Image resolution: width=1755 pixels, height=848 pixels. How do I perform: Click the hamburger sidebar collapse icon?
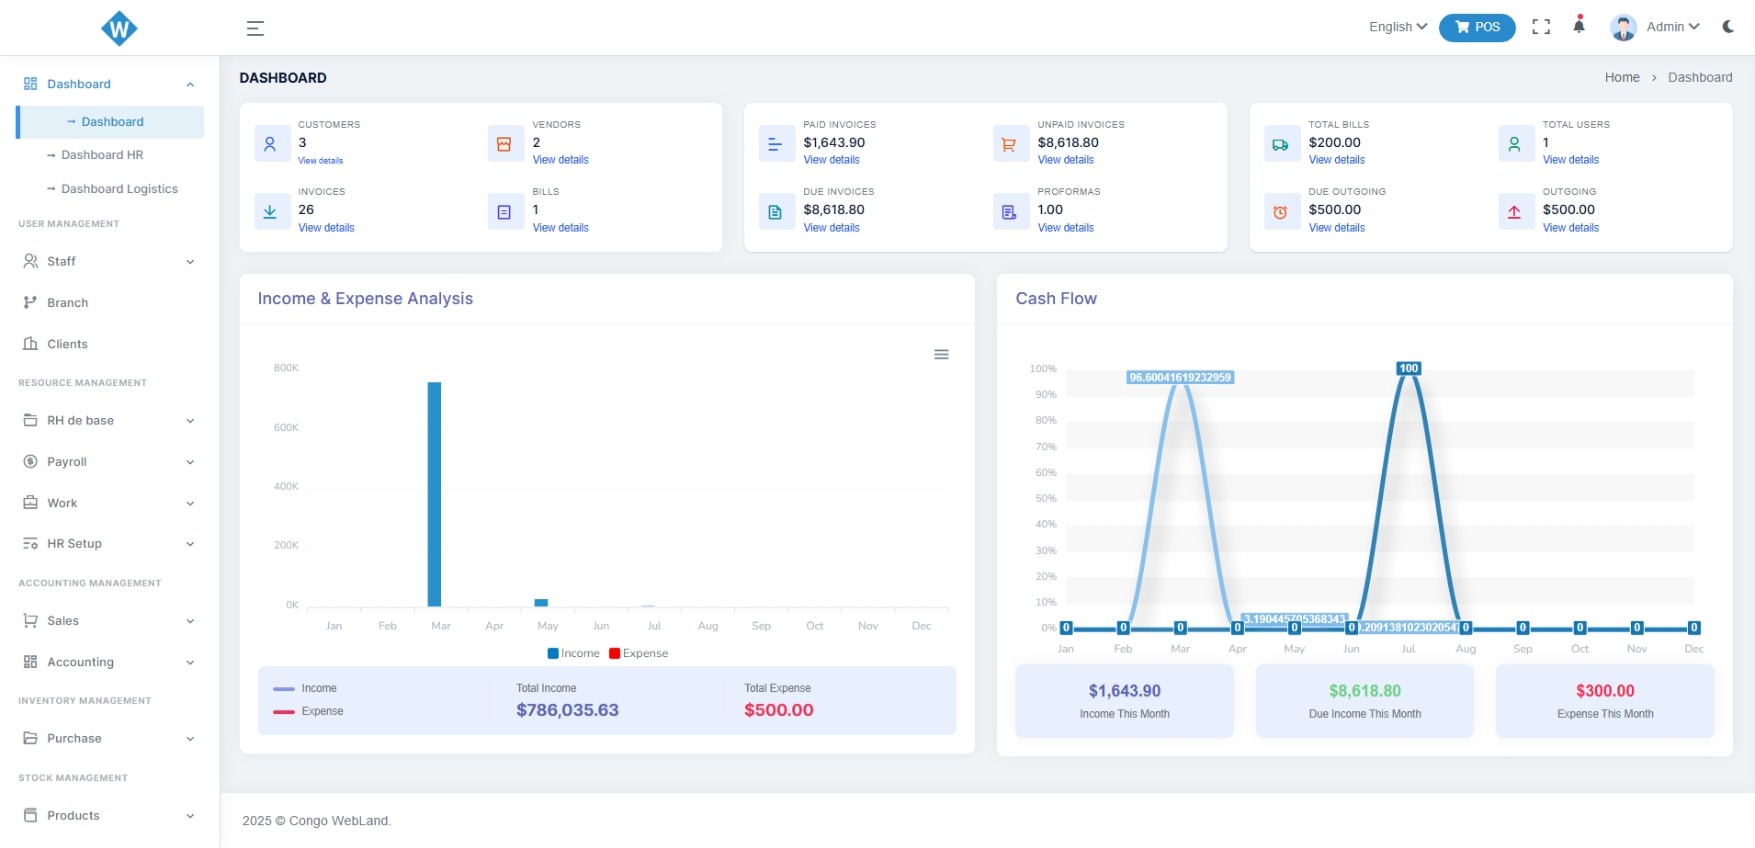pos(255,28)
